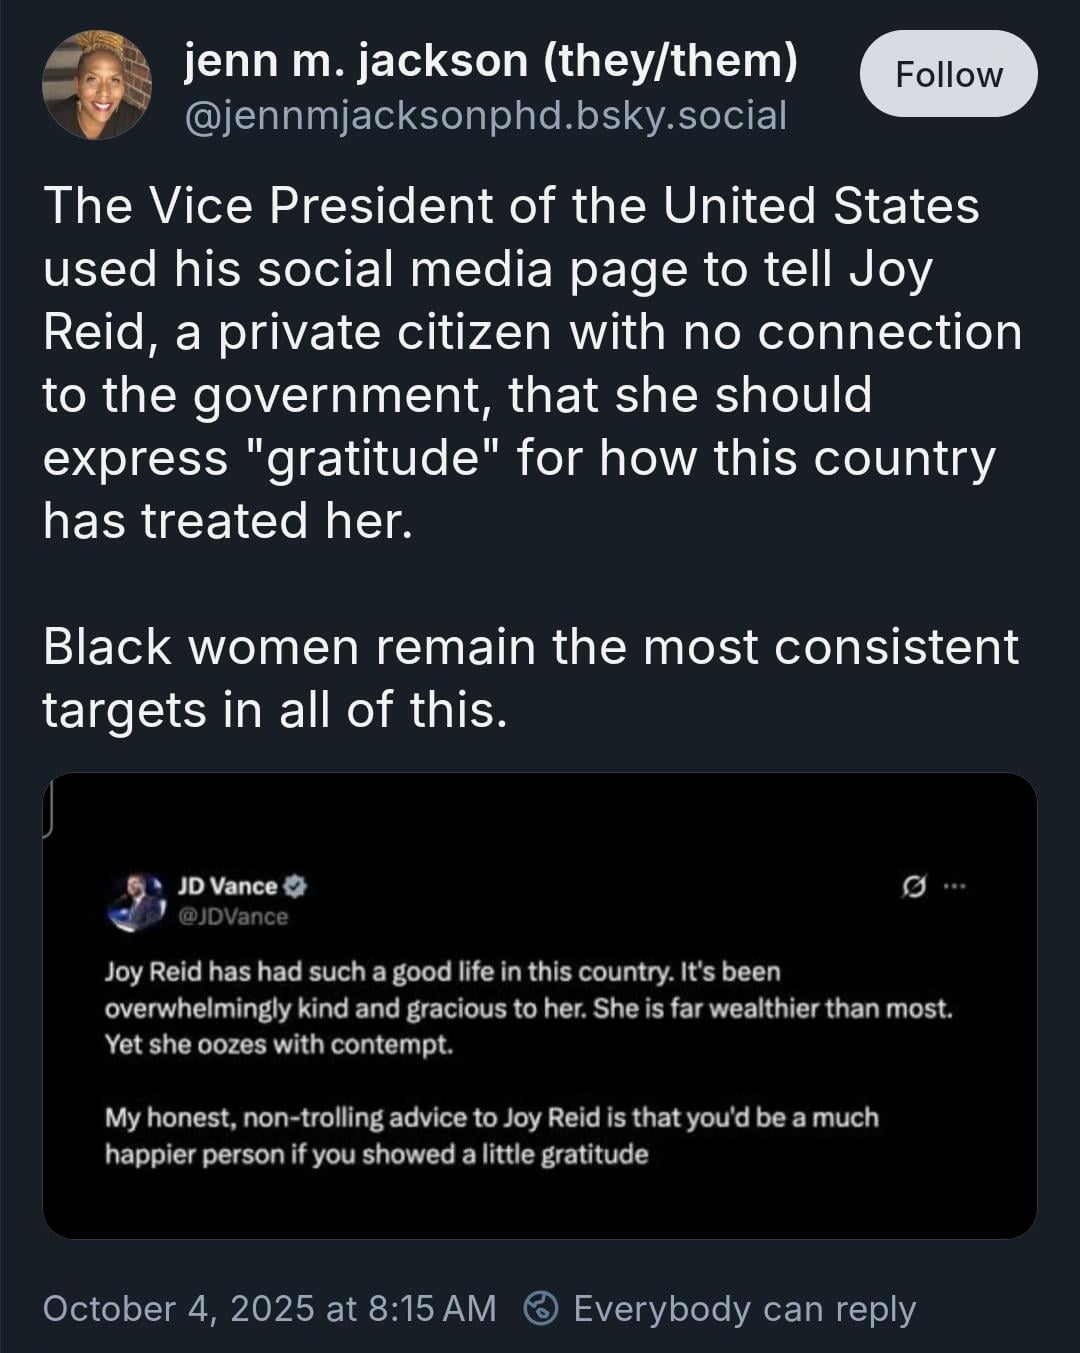Click the post text mentioning the Vice President
The height and width of the screenshot is (1353, 1080).
click(x=510, y=205)
